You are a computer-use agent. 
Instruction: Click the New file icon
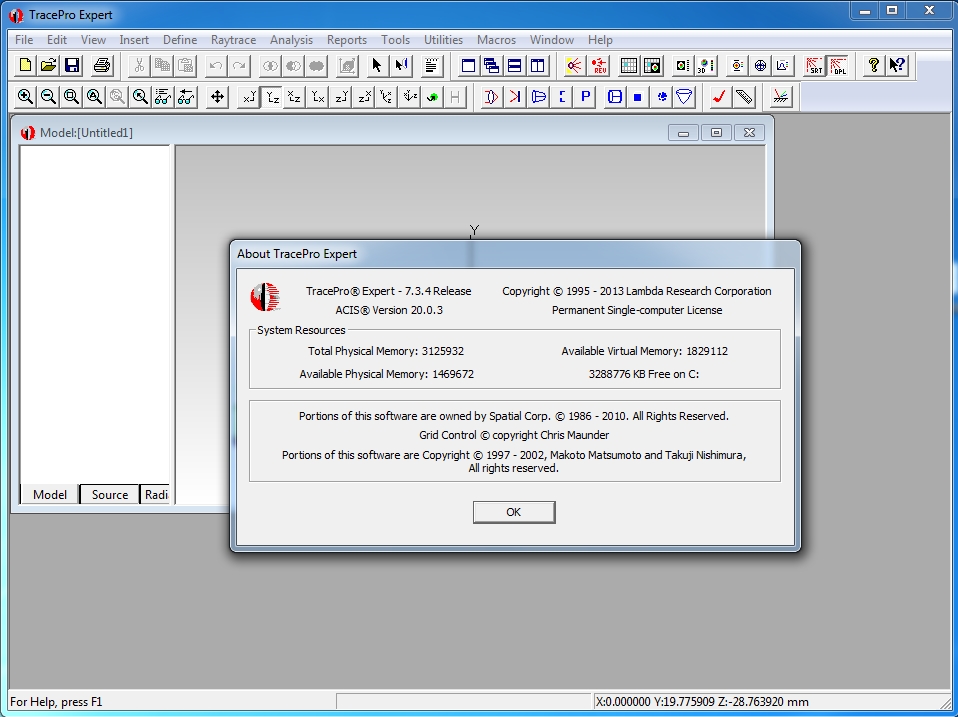pos(26,65)
